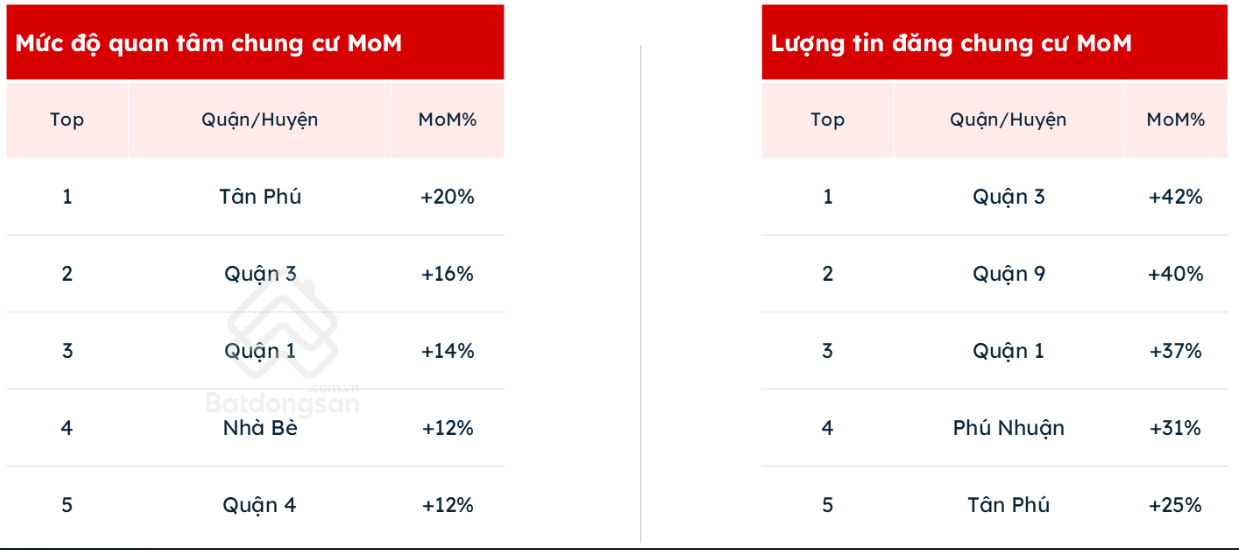This screenshot has width=1239, height=550.
Task: Click the "Mức độ quan tâm chung cư MoM" header
Action: 208,43
